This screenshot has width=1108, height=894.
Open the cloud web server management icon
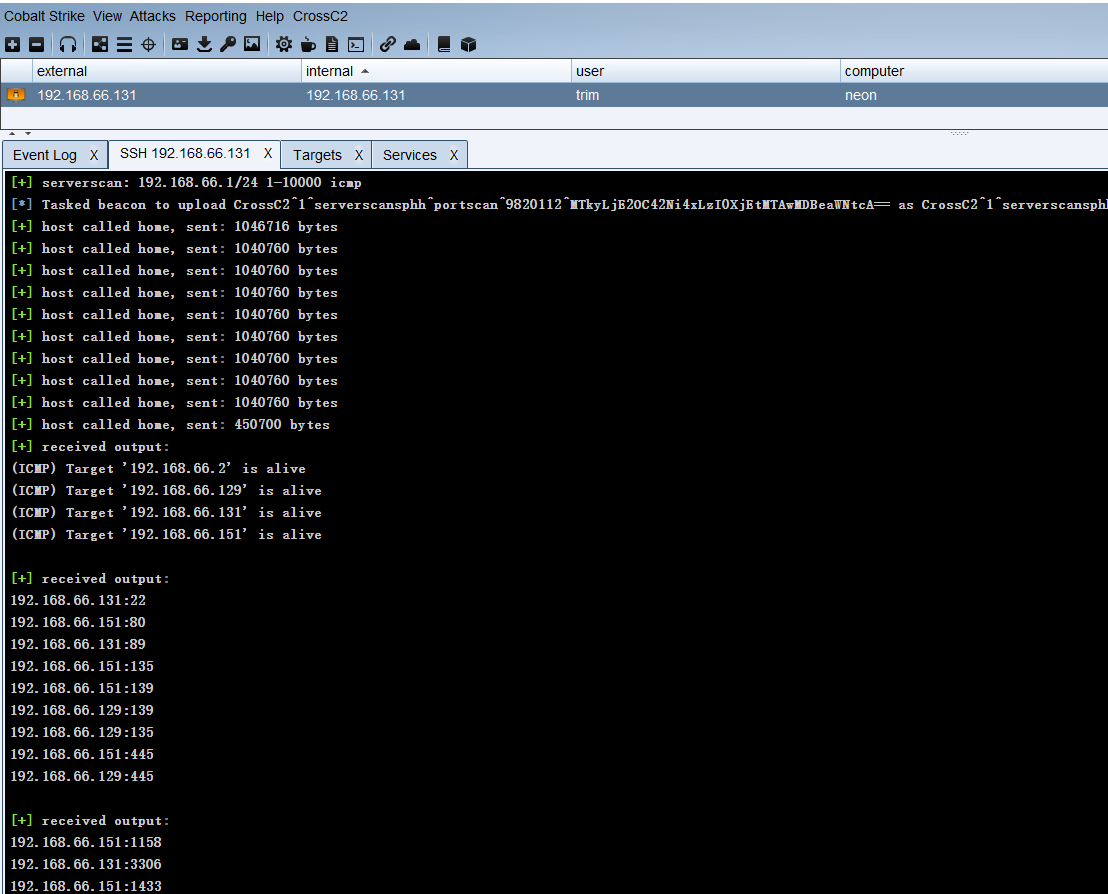point(411,44)
